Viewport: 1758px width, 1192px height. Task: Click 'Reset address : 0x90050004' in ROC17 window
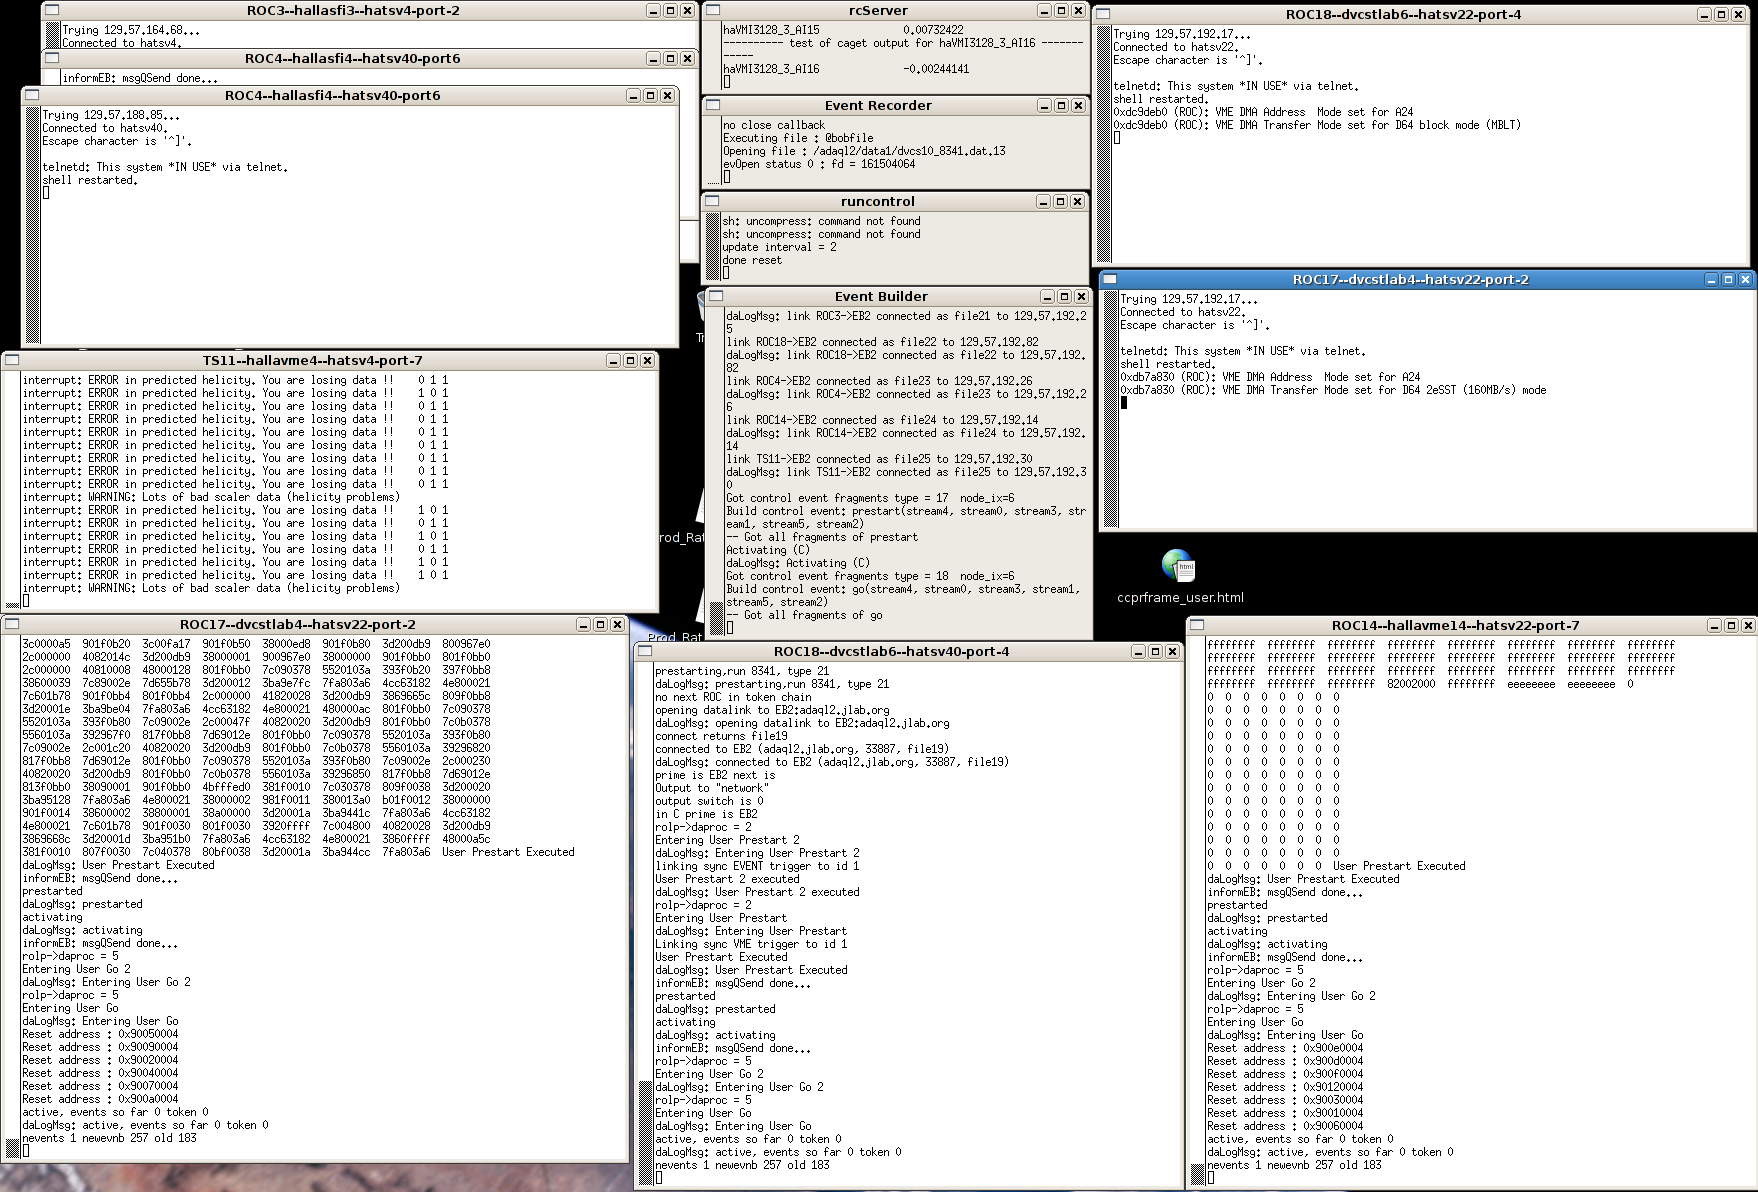pyautogui.click(x=100, y=1034)
